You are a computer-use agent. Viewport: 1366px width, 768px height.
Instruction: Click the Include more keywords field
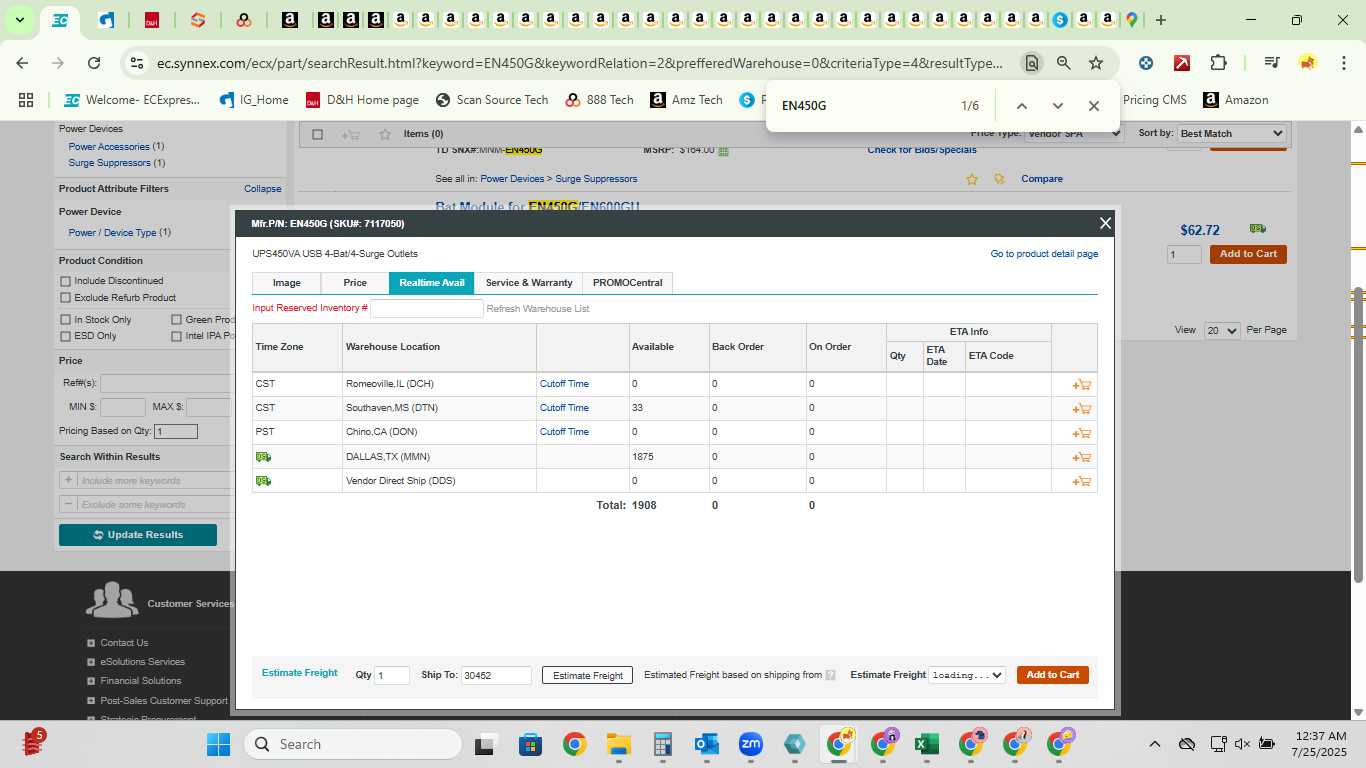156,481
